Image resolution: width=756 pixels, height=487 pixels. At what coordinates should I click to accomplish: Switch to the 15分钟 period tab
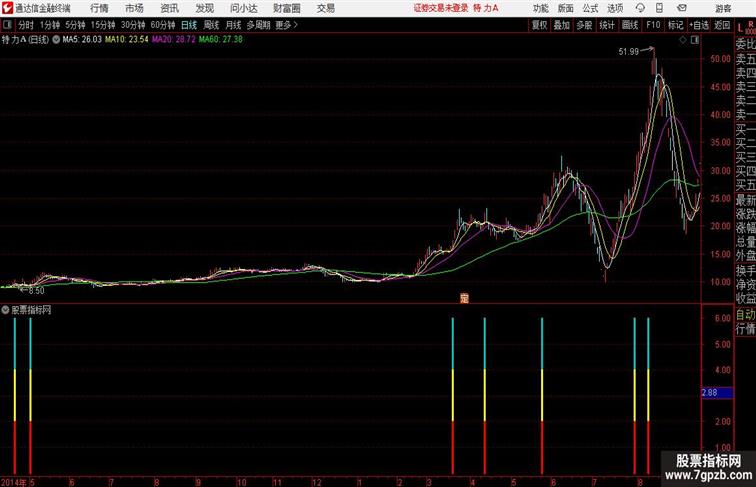(103, 25)
